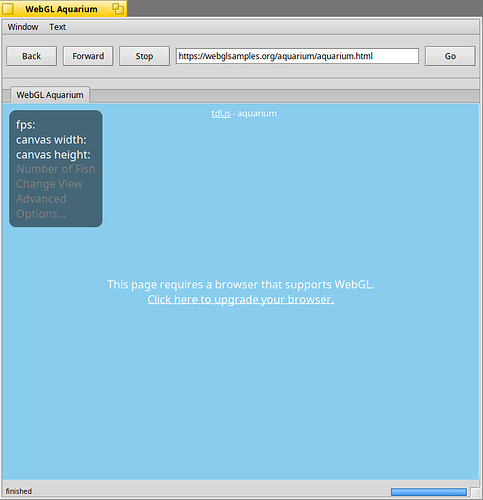483x500 pixels.
Task: Click the finished status text
Action: pyautogui.click(x=19, y=491)
